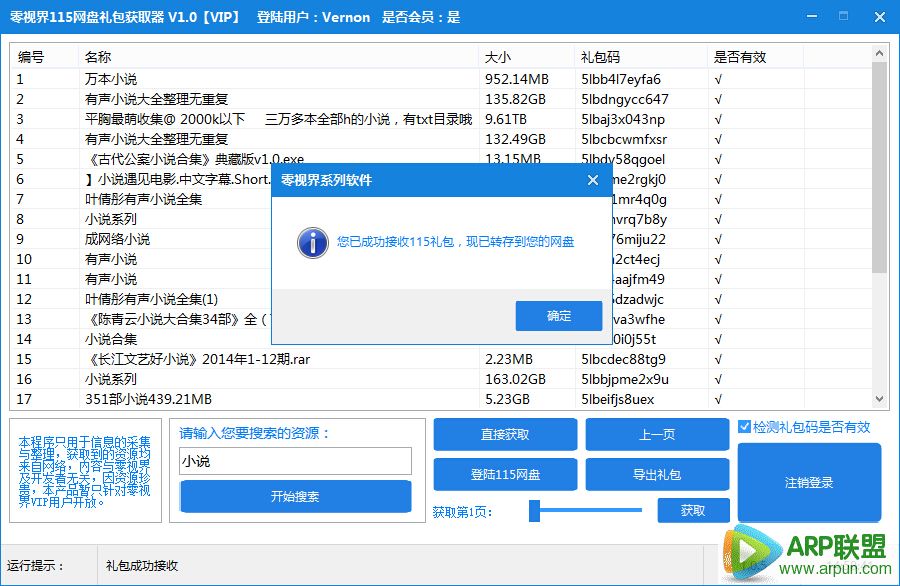
Task: Click size cell 952.14MB
Action: tap(517, 79)
